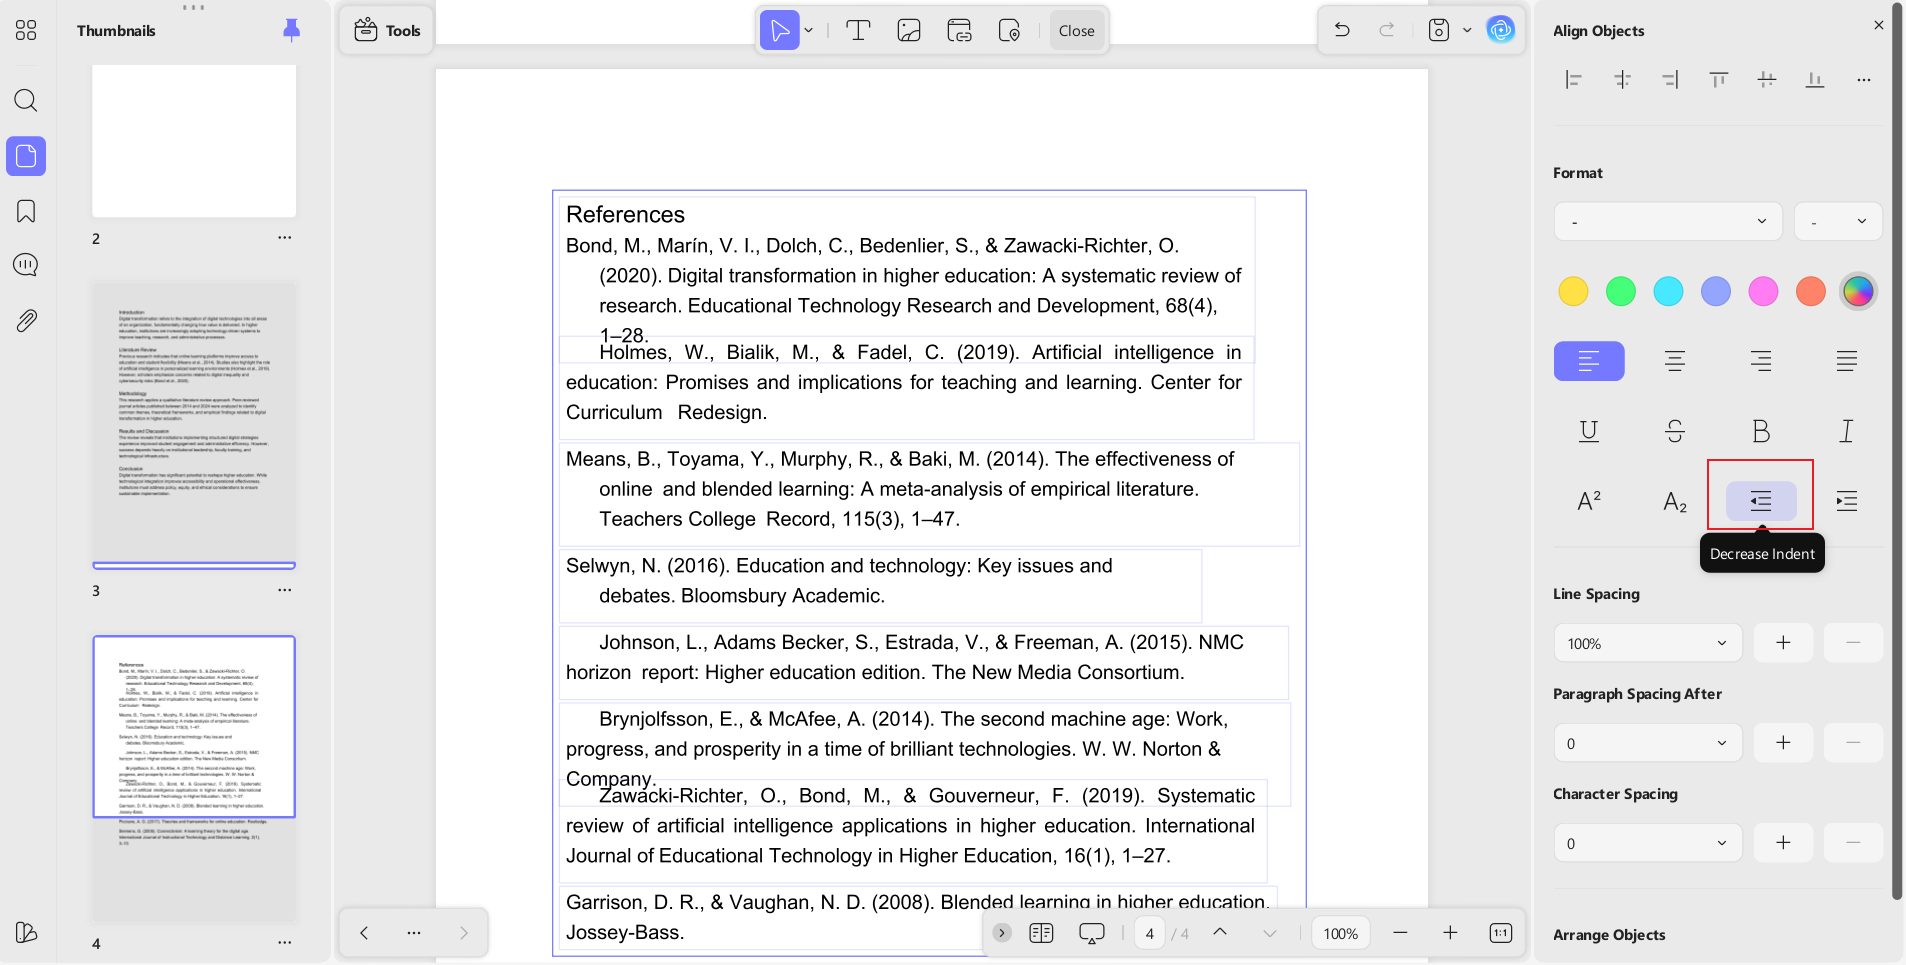Toggle bold formatting
Screen dimensions: 1906x965
[x=1761, y=431]
